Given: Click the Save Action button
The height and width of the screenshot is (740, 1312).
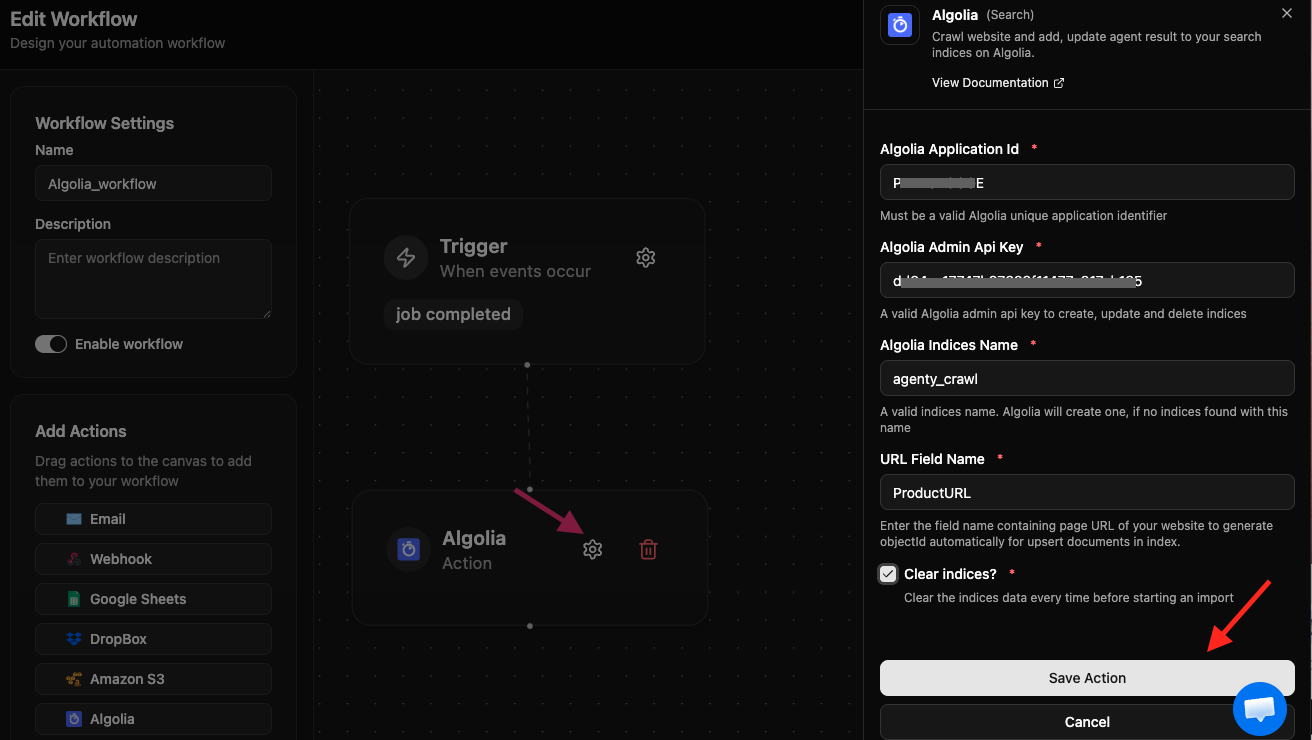Looking at the screenshot, I should [x=1087, y=678].
